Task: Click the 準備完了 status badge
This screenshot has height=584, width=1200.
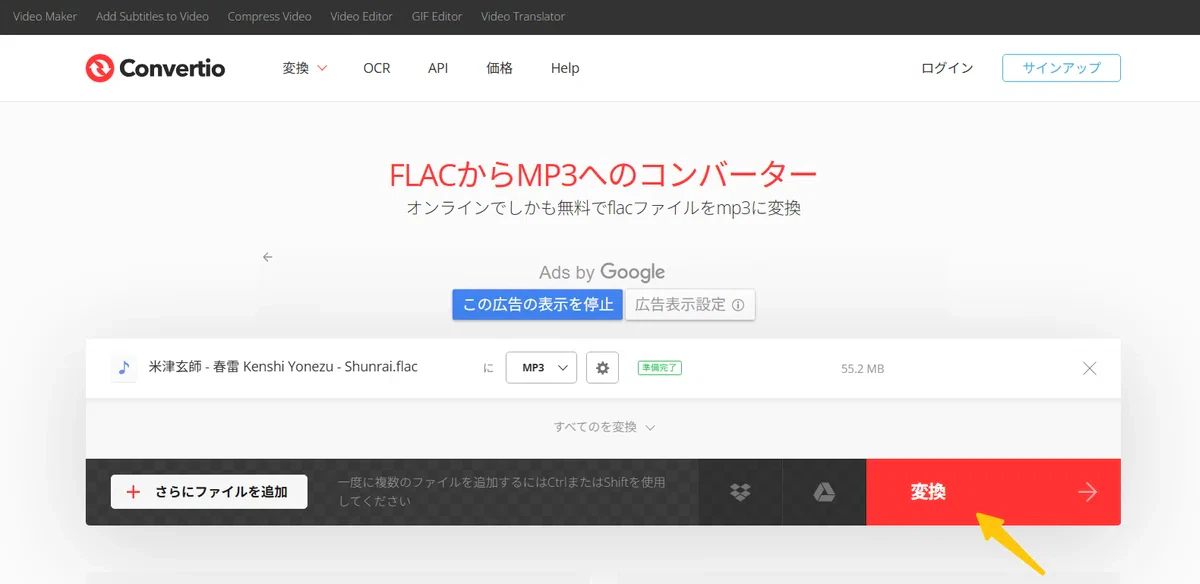Action: coord(660,368)
